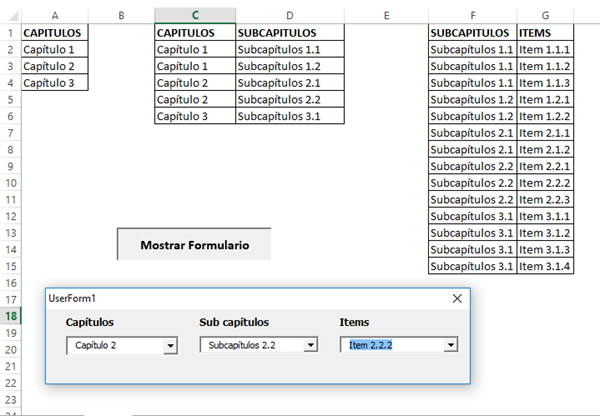The image size is (600, 416).
Task: Click the Subcapítulos 2.2 combo box field
Action: point(251,345)
